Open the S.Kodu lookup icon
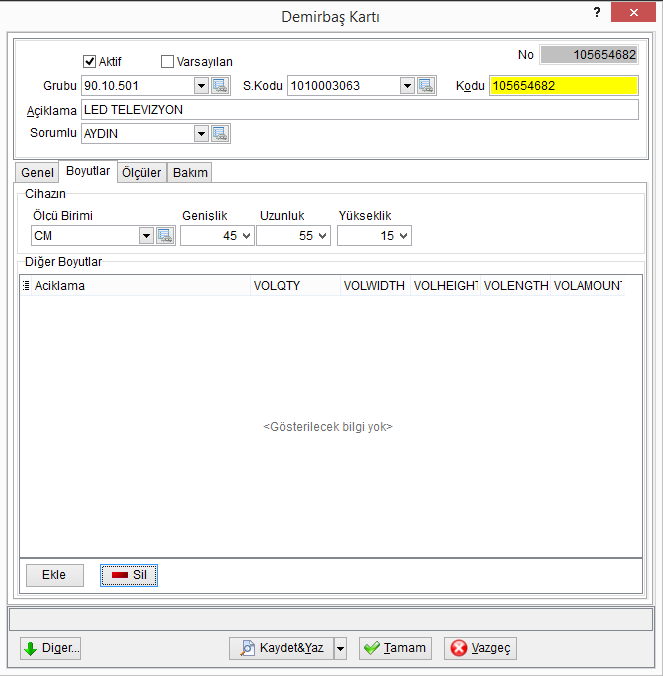The height and width of the screenshot is (676, 663). (426, 86)
